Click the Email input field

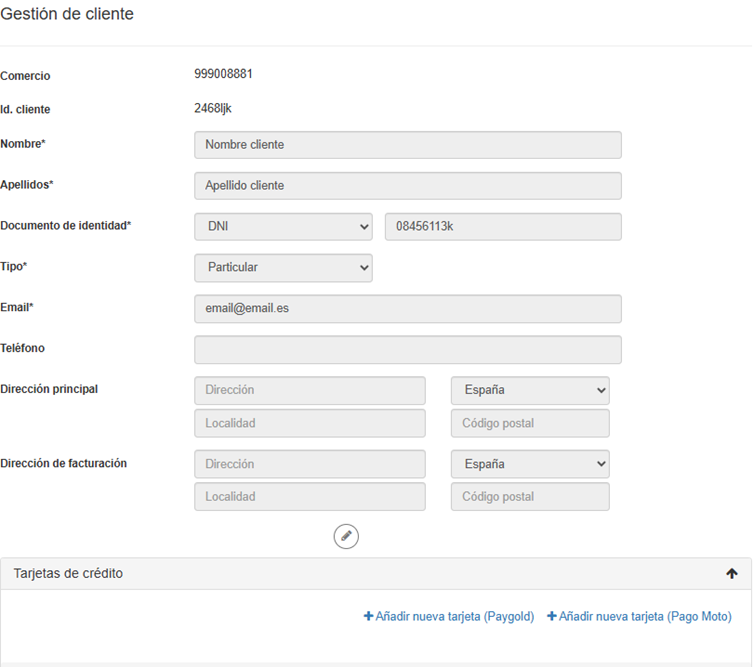click(408, 309)
